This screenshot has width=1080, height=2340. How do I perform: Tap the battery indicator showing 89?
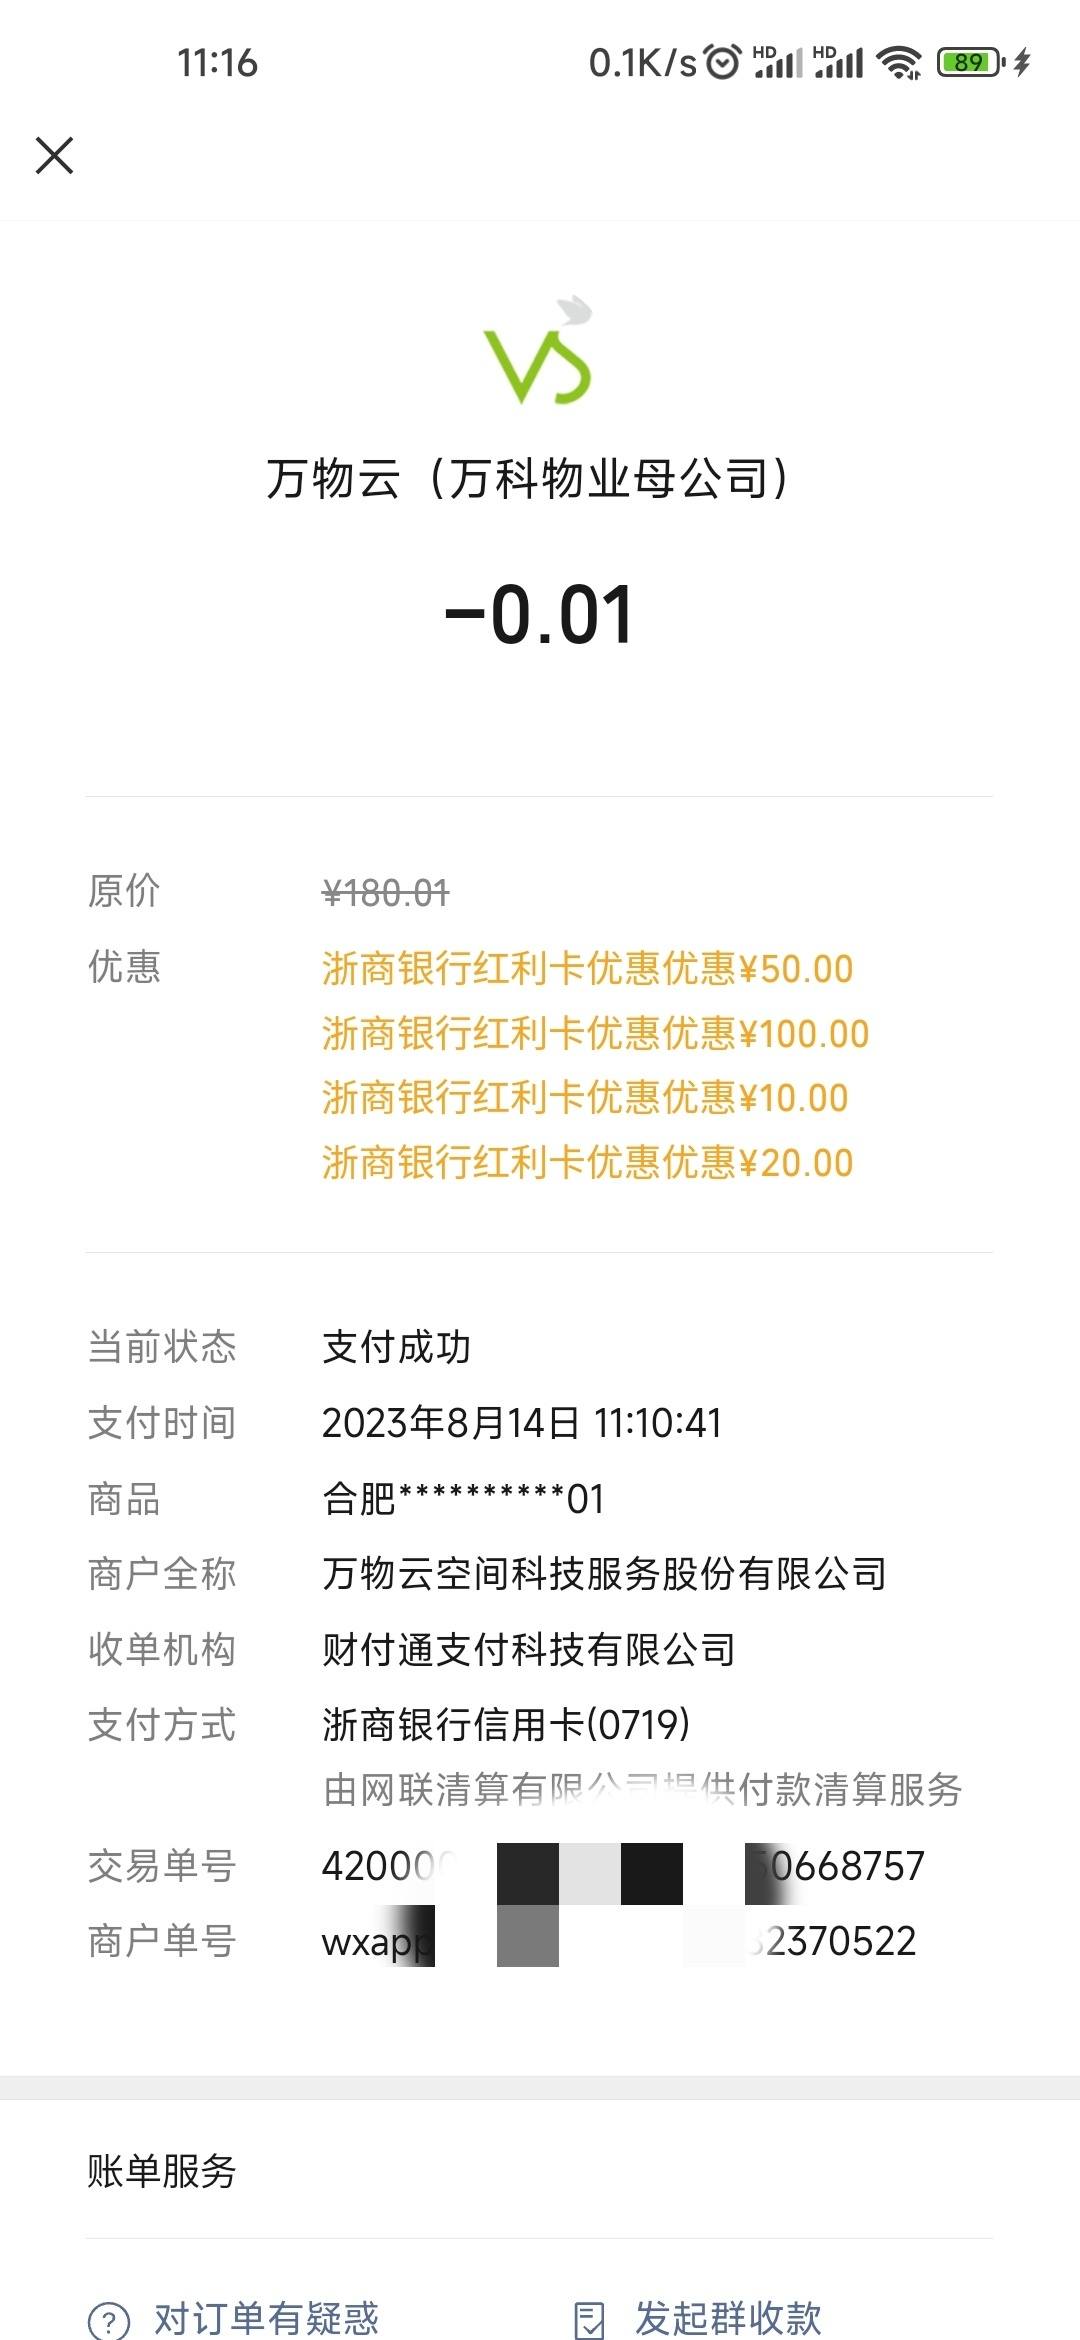(969, 63)
